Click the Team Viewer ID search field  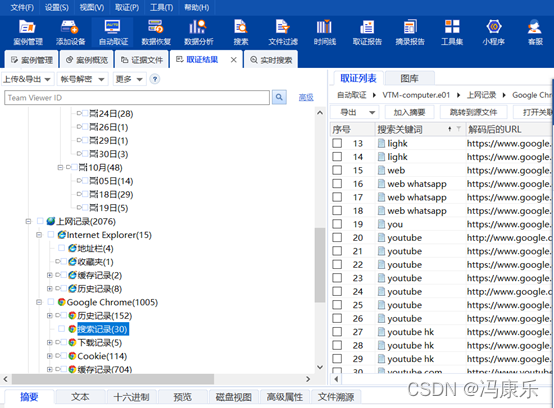pyautogui.click(x=137, y=97)
